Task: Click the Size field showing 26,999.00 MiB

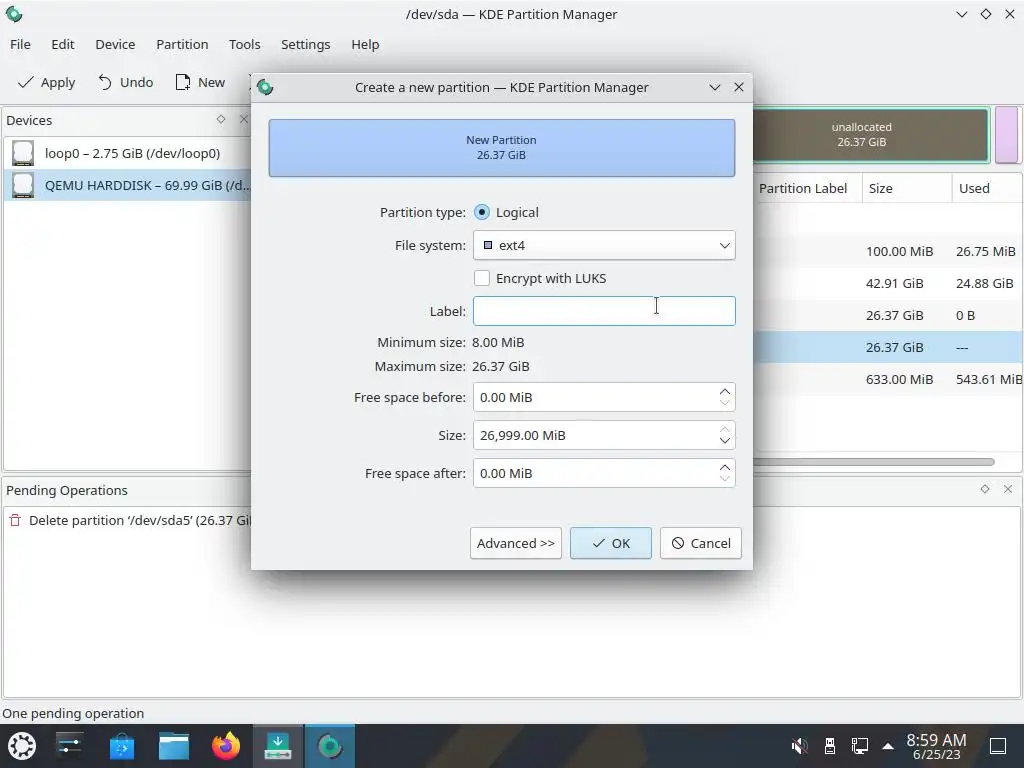Action: (594, 435)
